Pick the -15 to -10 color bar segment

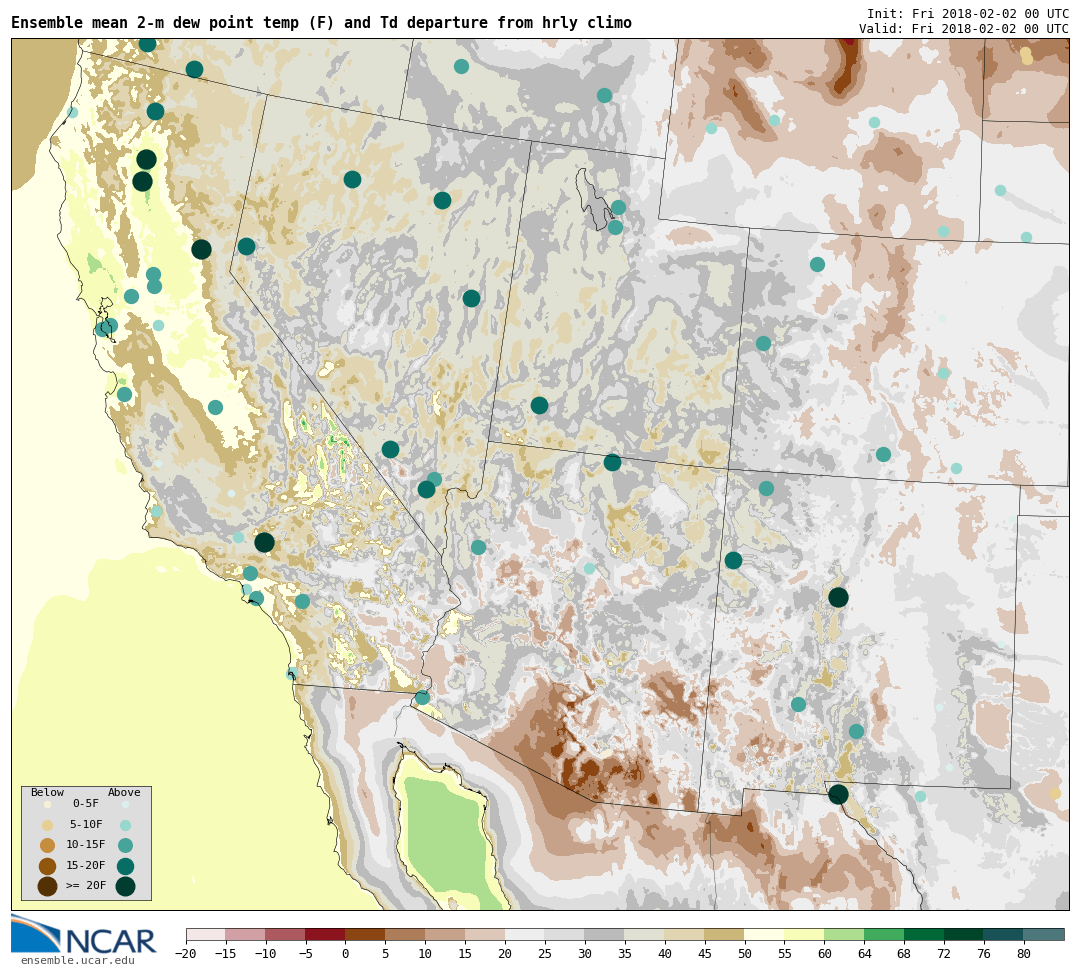pyautogui.click(x=245, y=934)
